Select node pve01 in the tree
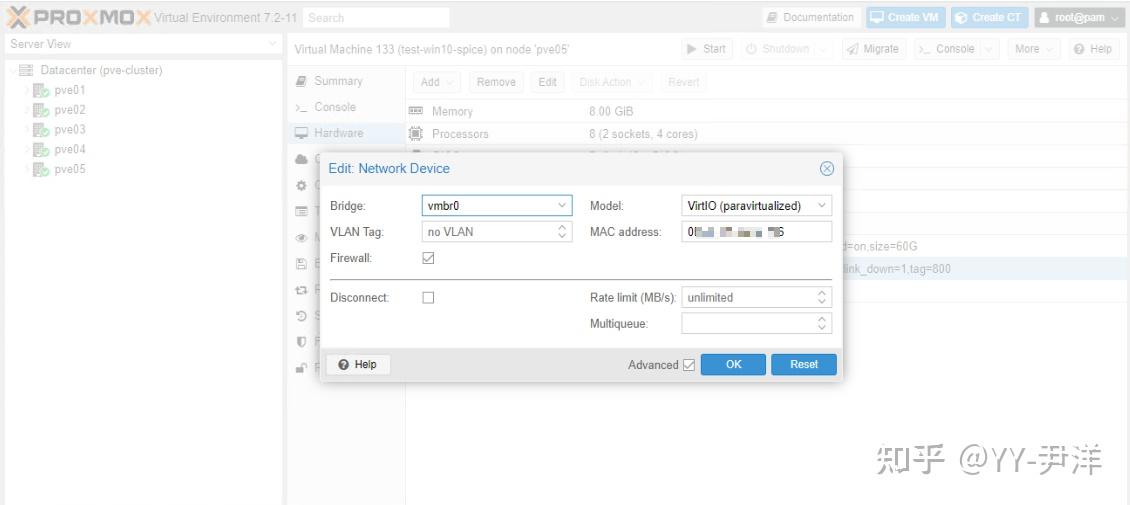 (x=70, y=91)
